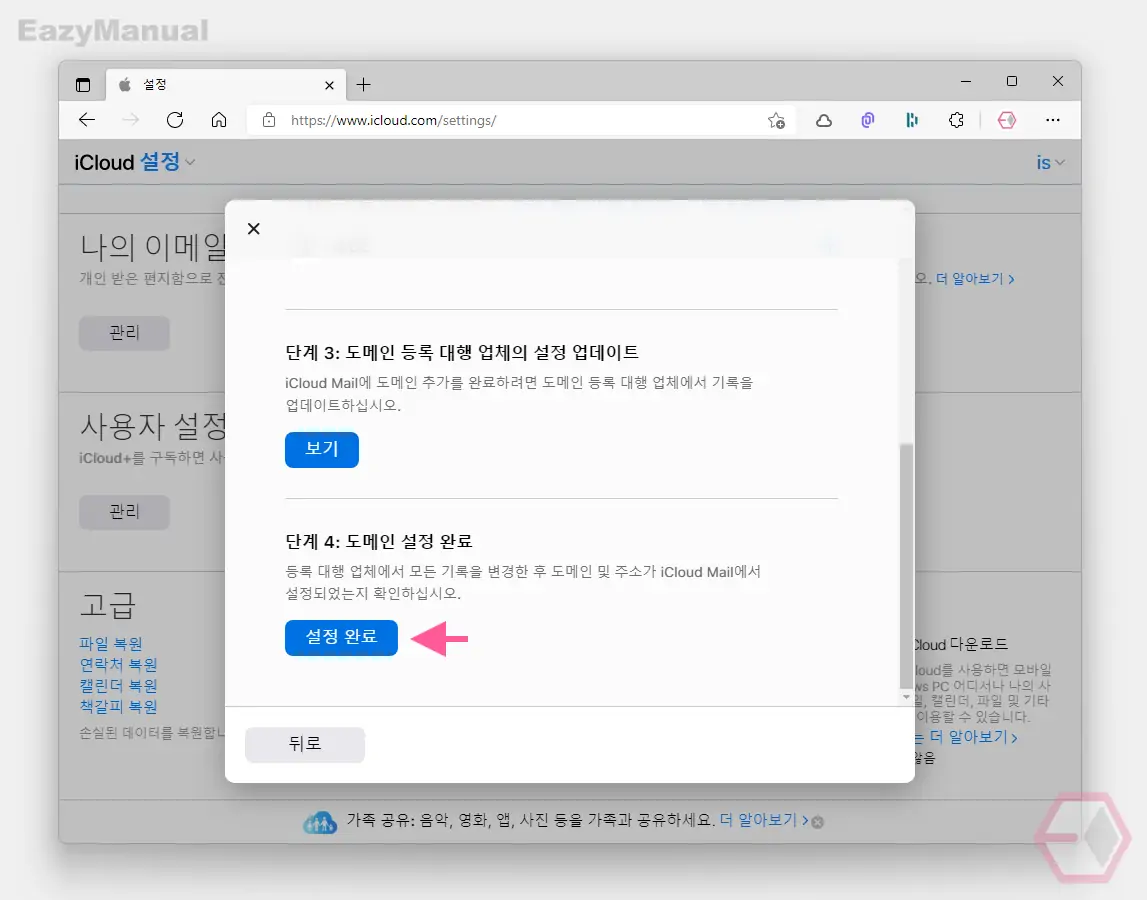
Task: Open the 책갈피 복원 link
Action: tap(119, 706)
